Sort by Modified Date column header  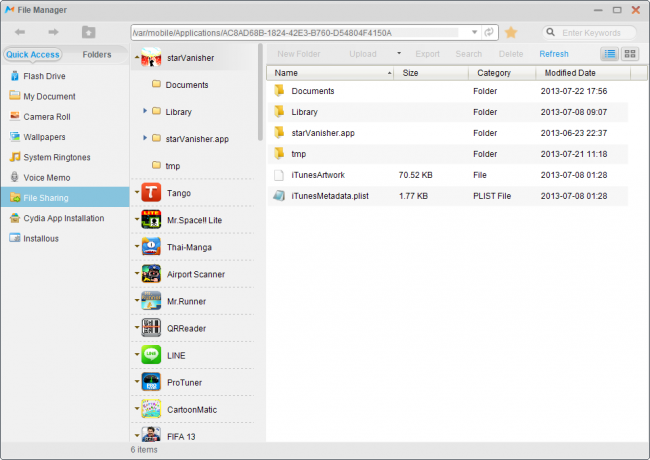click(x=583, y=73)
